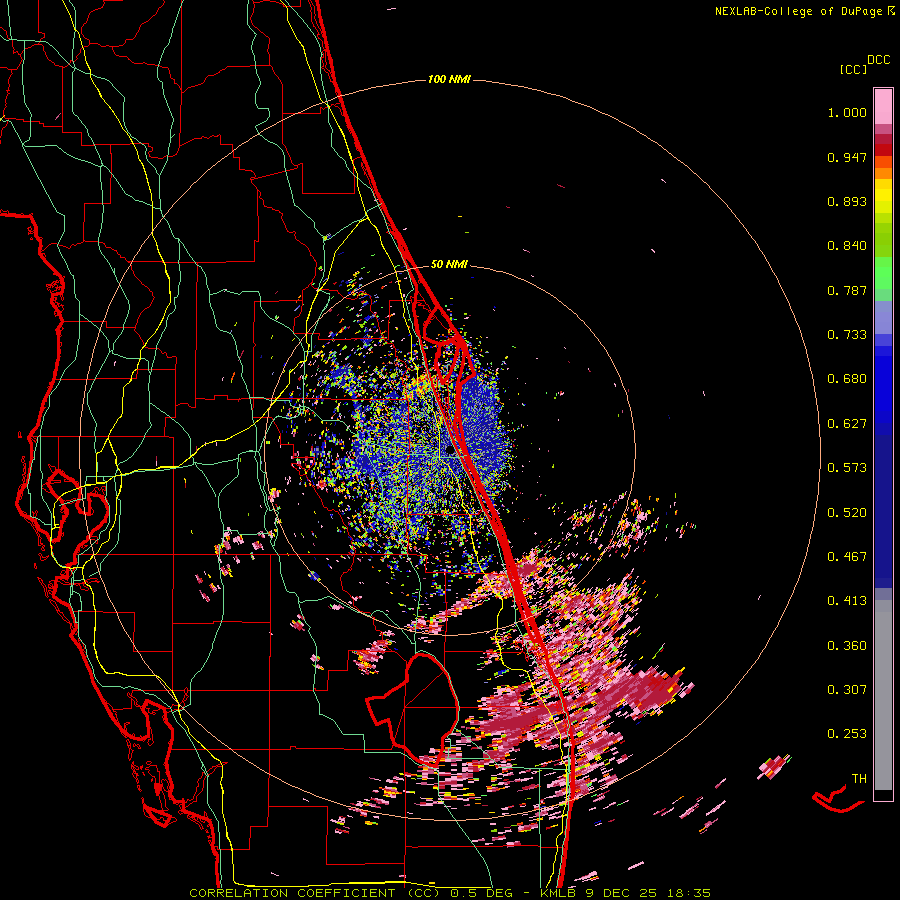Click the pink swatch at color bar top
This screenshot has width=900, height=900.
tap(883, 106)
